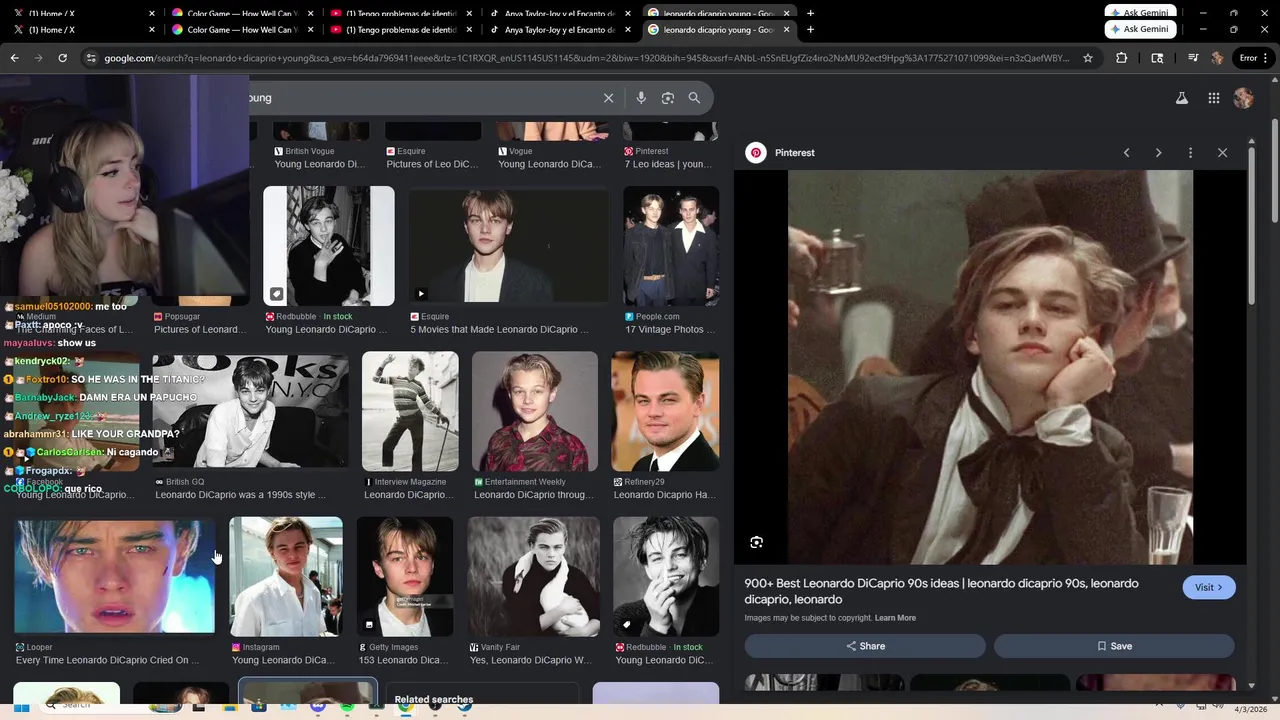The width and height of the screenshot is (1280, 720).
Task: Click preview panel scrollbar down arrow
Action: pyautogui.click(x=1251, y=685)
